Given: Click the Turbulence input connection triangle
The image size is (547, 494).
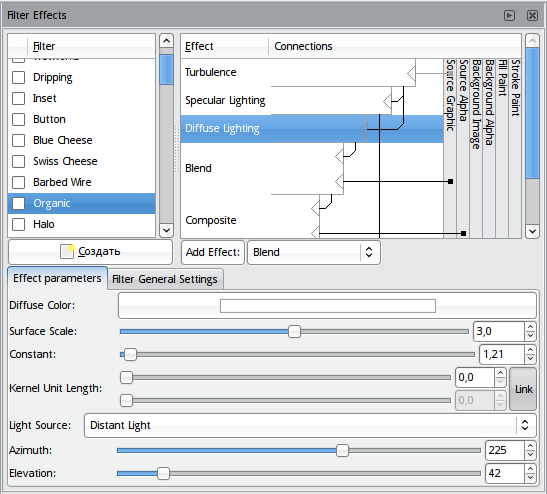Looking at the screenshot, I should coord(411,74).
